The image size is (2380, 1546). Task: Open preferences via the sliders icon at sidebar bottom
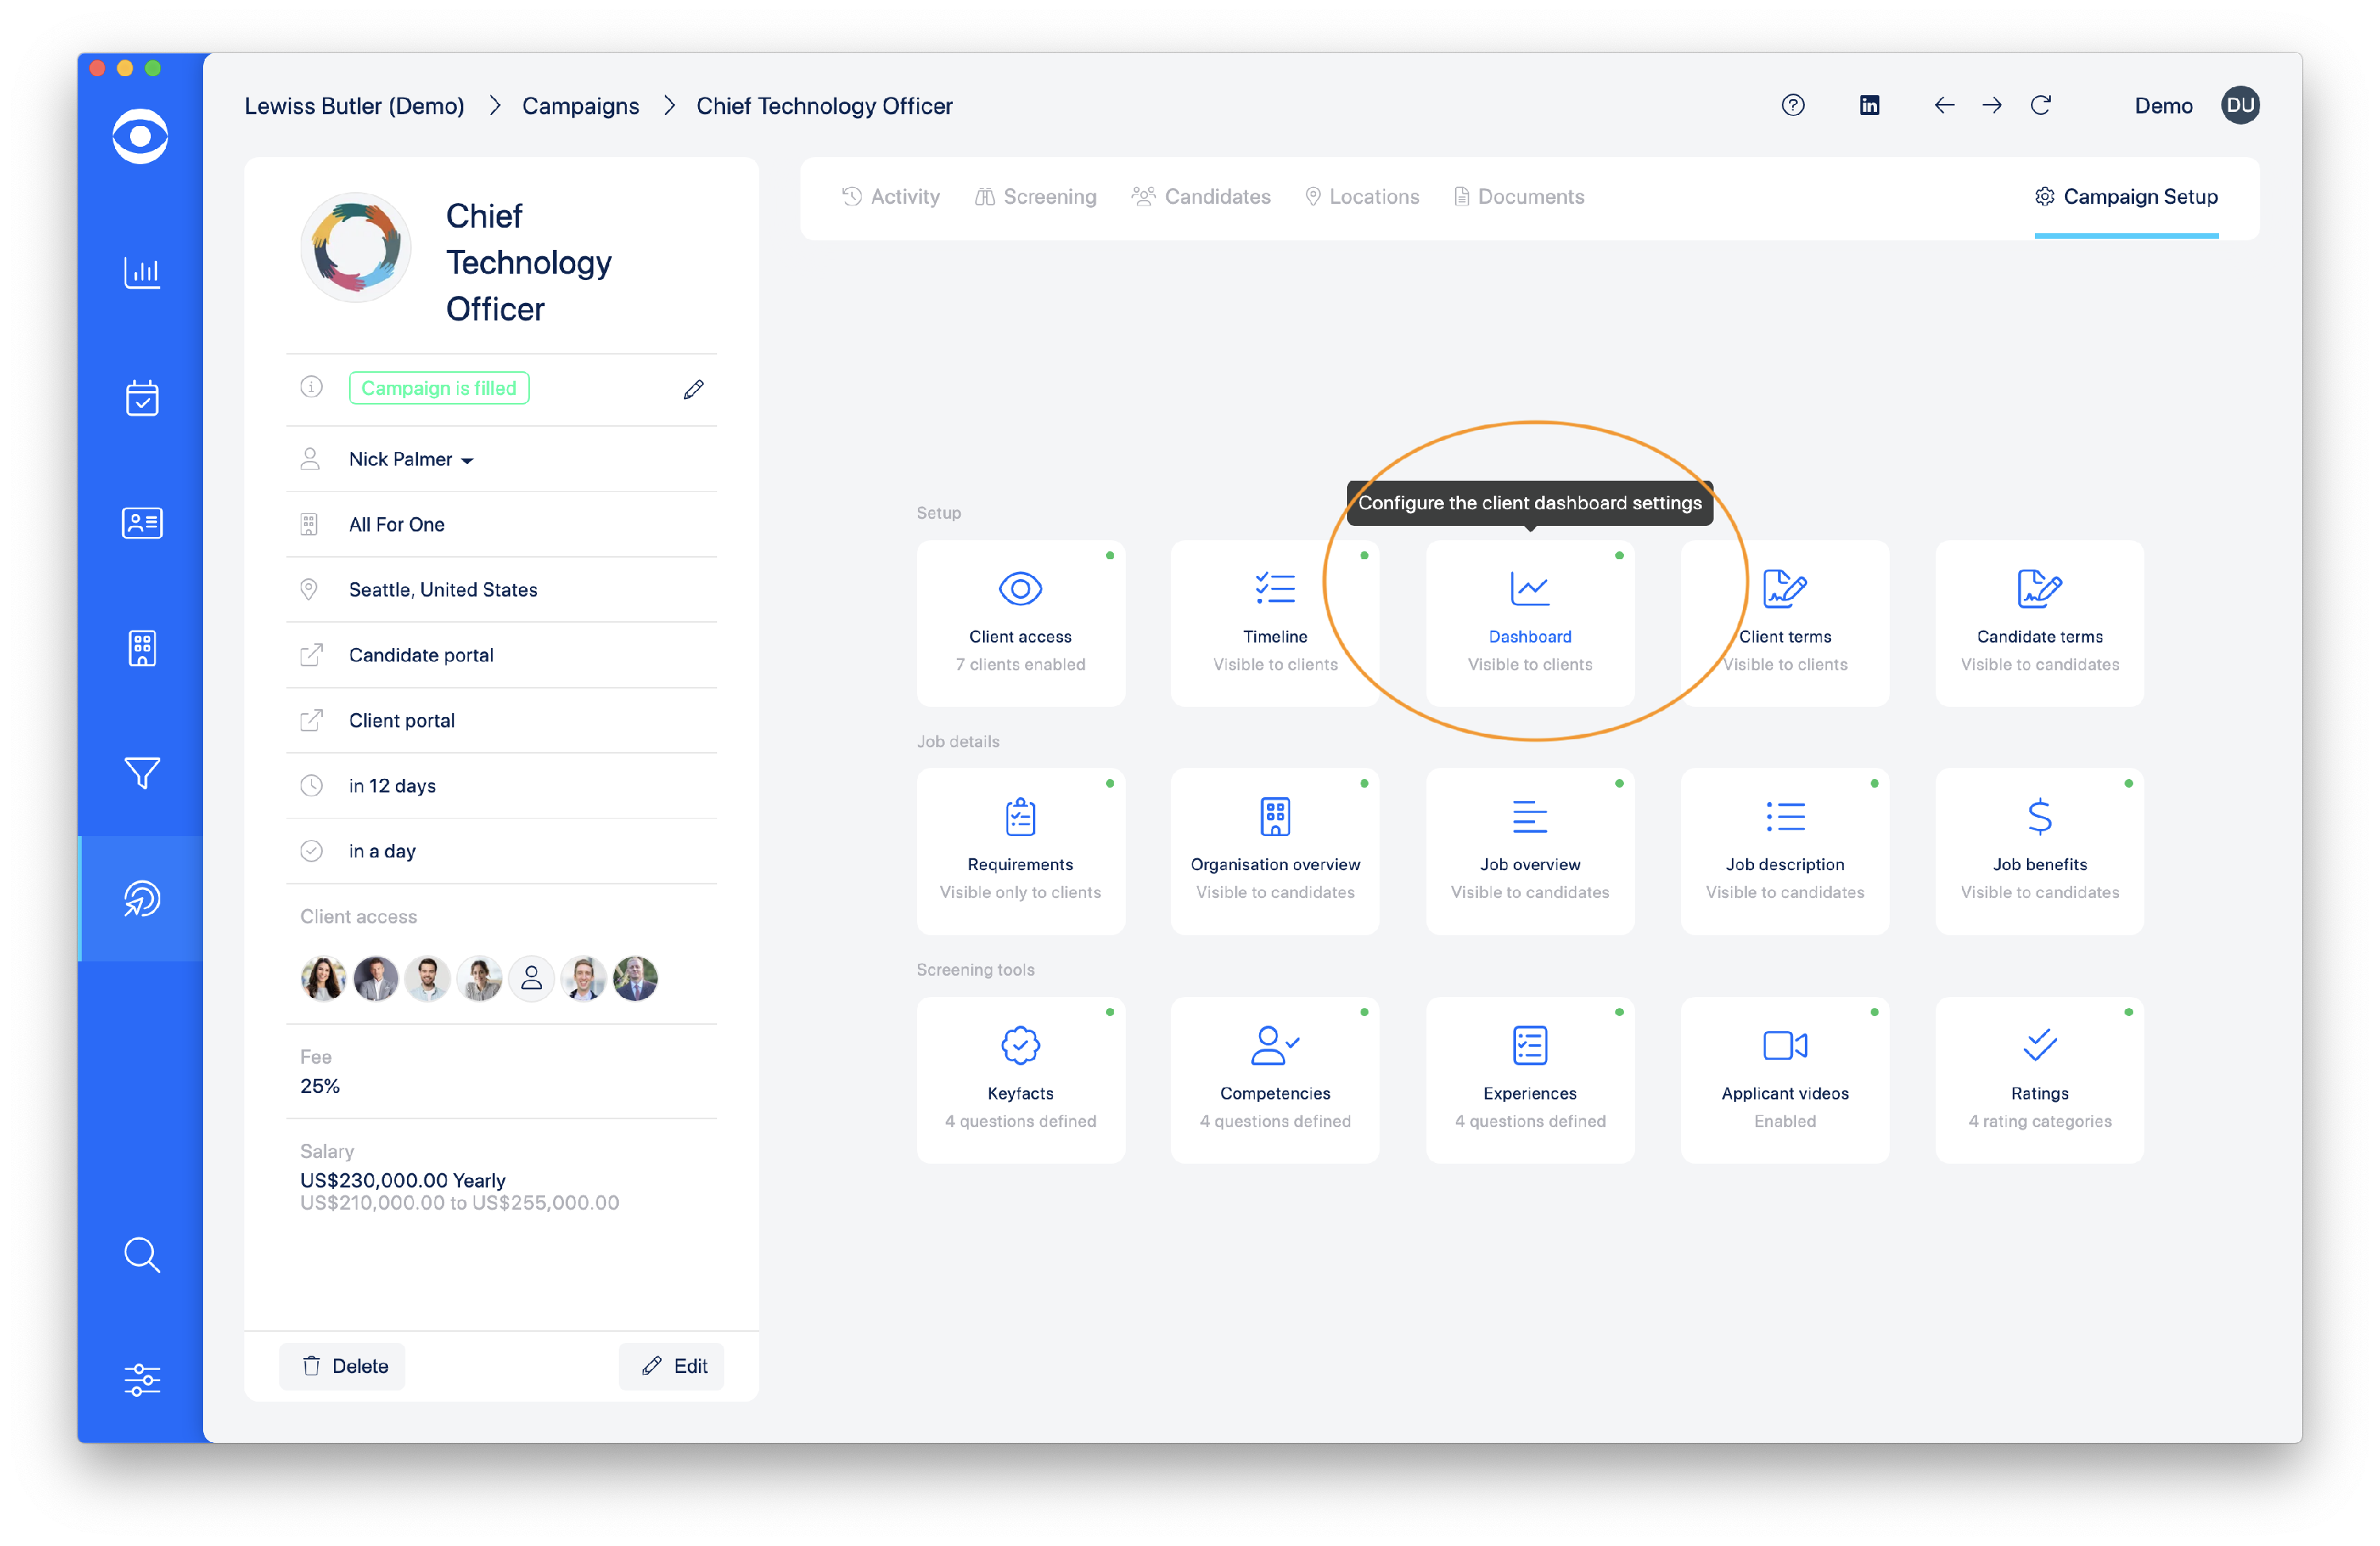[141, 1380]
